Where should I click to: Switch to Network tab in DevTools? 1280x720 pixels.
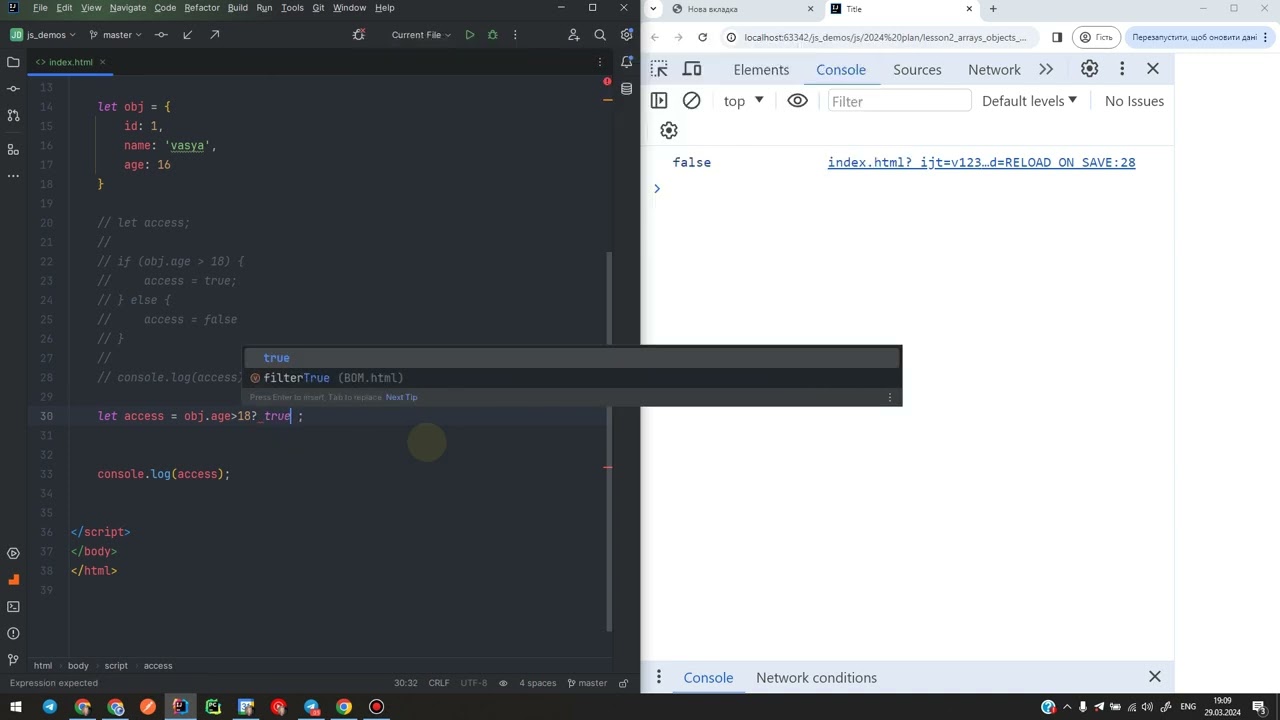(x=994, y=69)
